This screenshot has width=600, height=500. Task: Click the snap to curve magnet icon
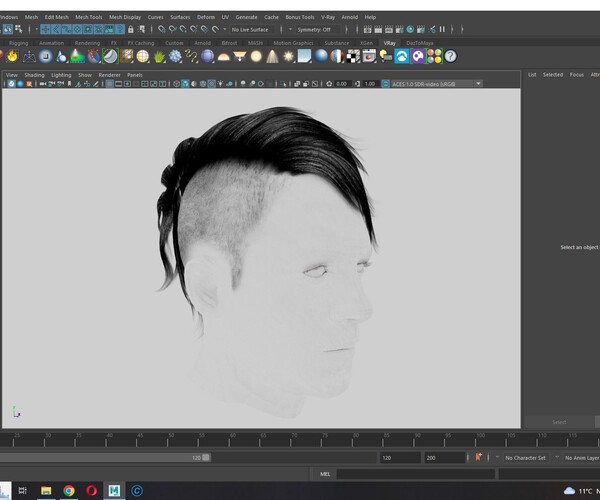[172, 29]
